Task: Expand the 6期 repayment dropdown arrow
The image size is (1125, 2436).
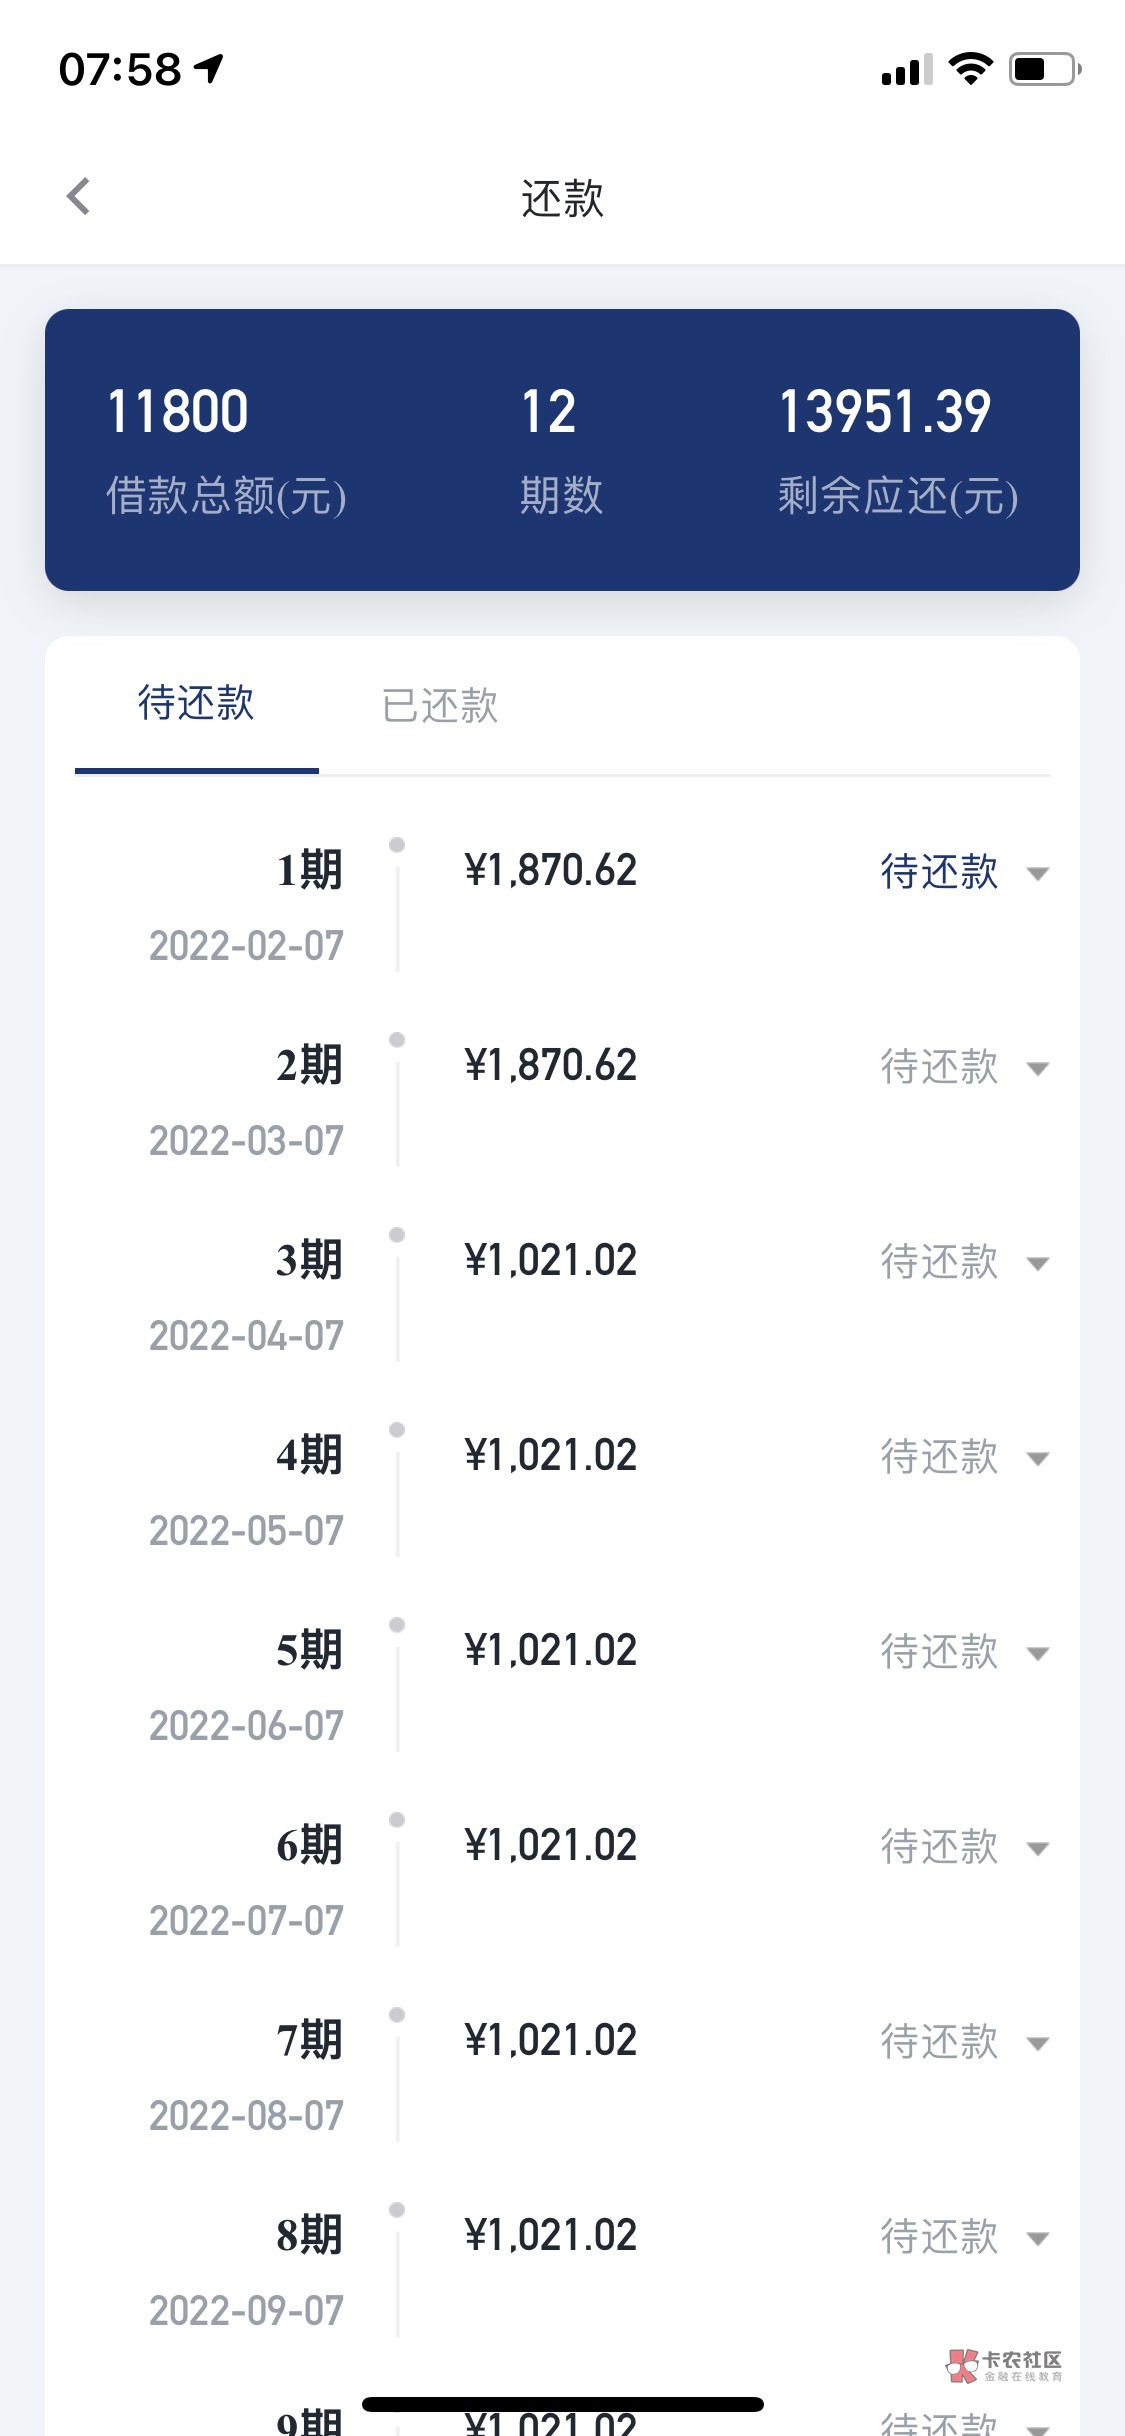Action: (1038, 1849)
